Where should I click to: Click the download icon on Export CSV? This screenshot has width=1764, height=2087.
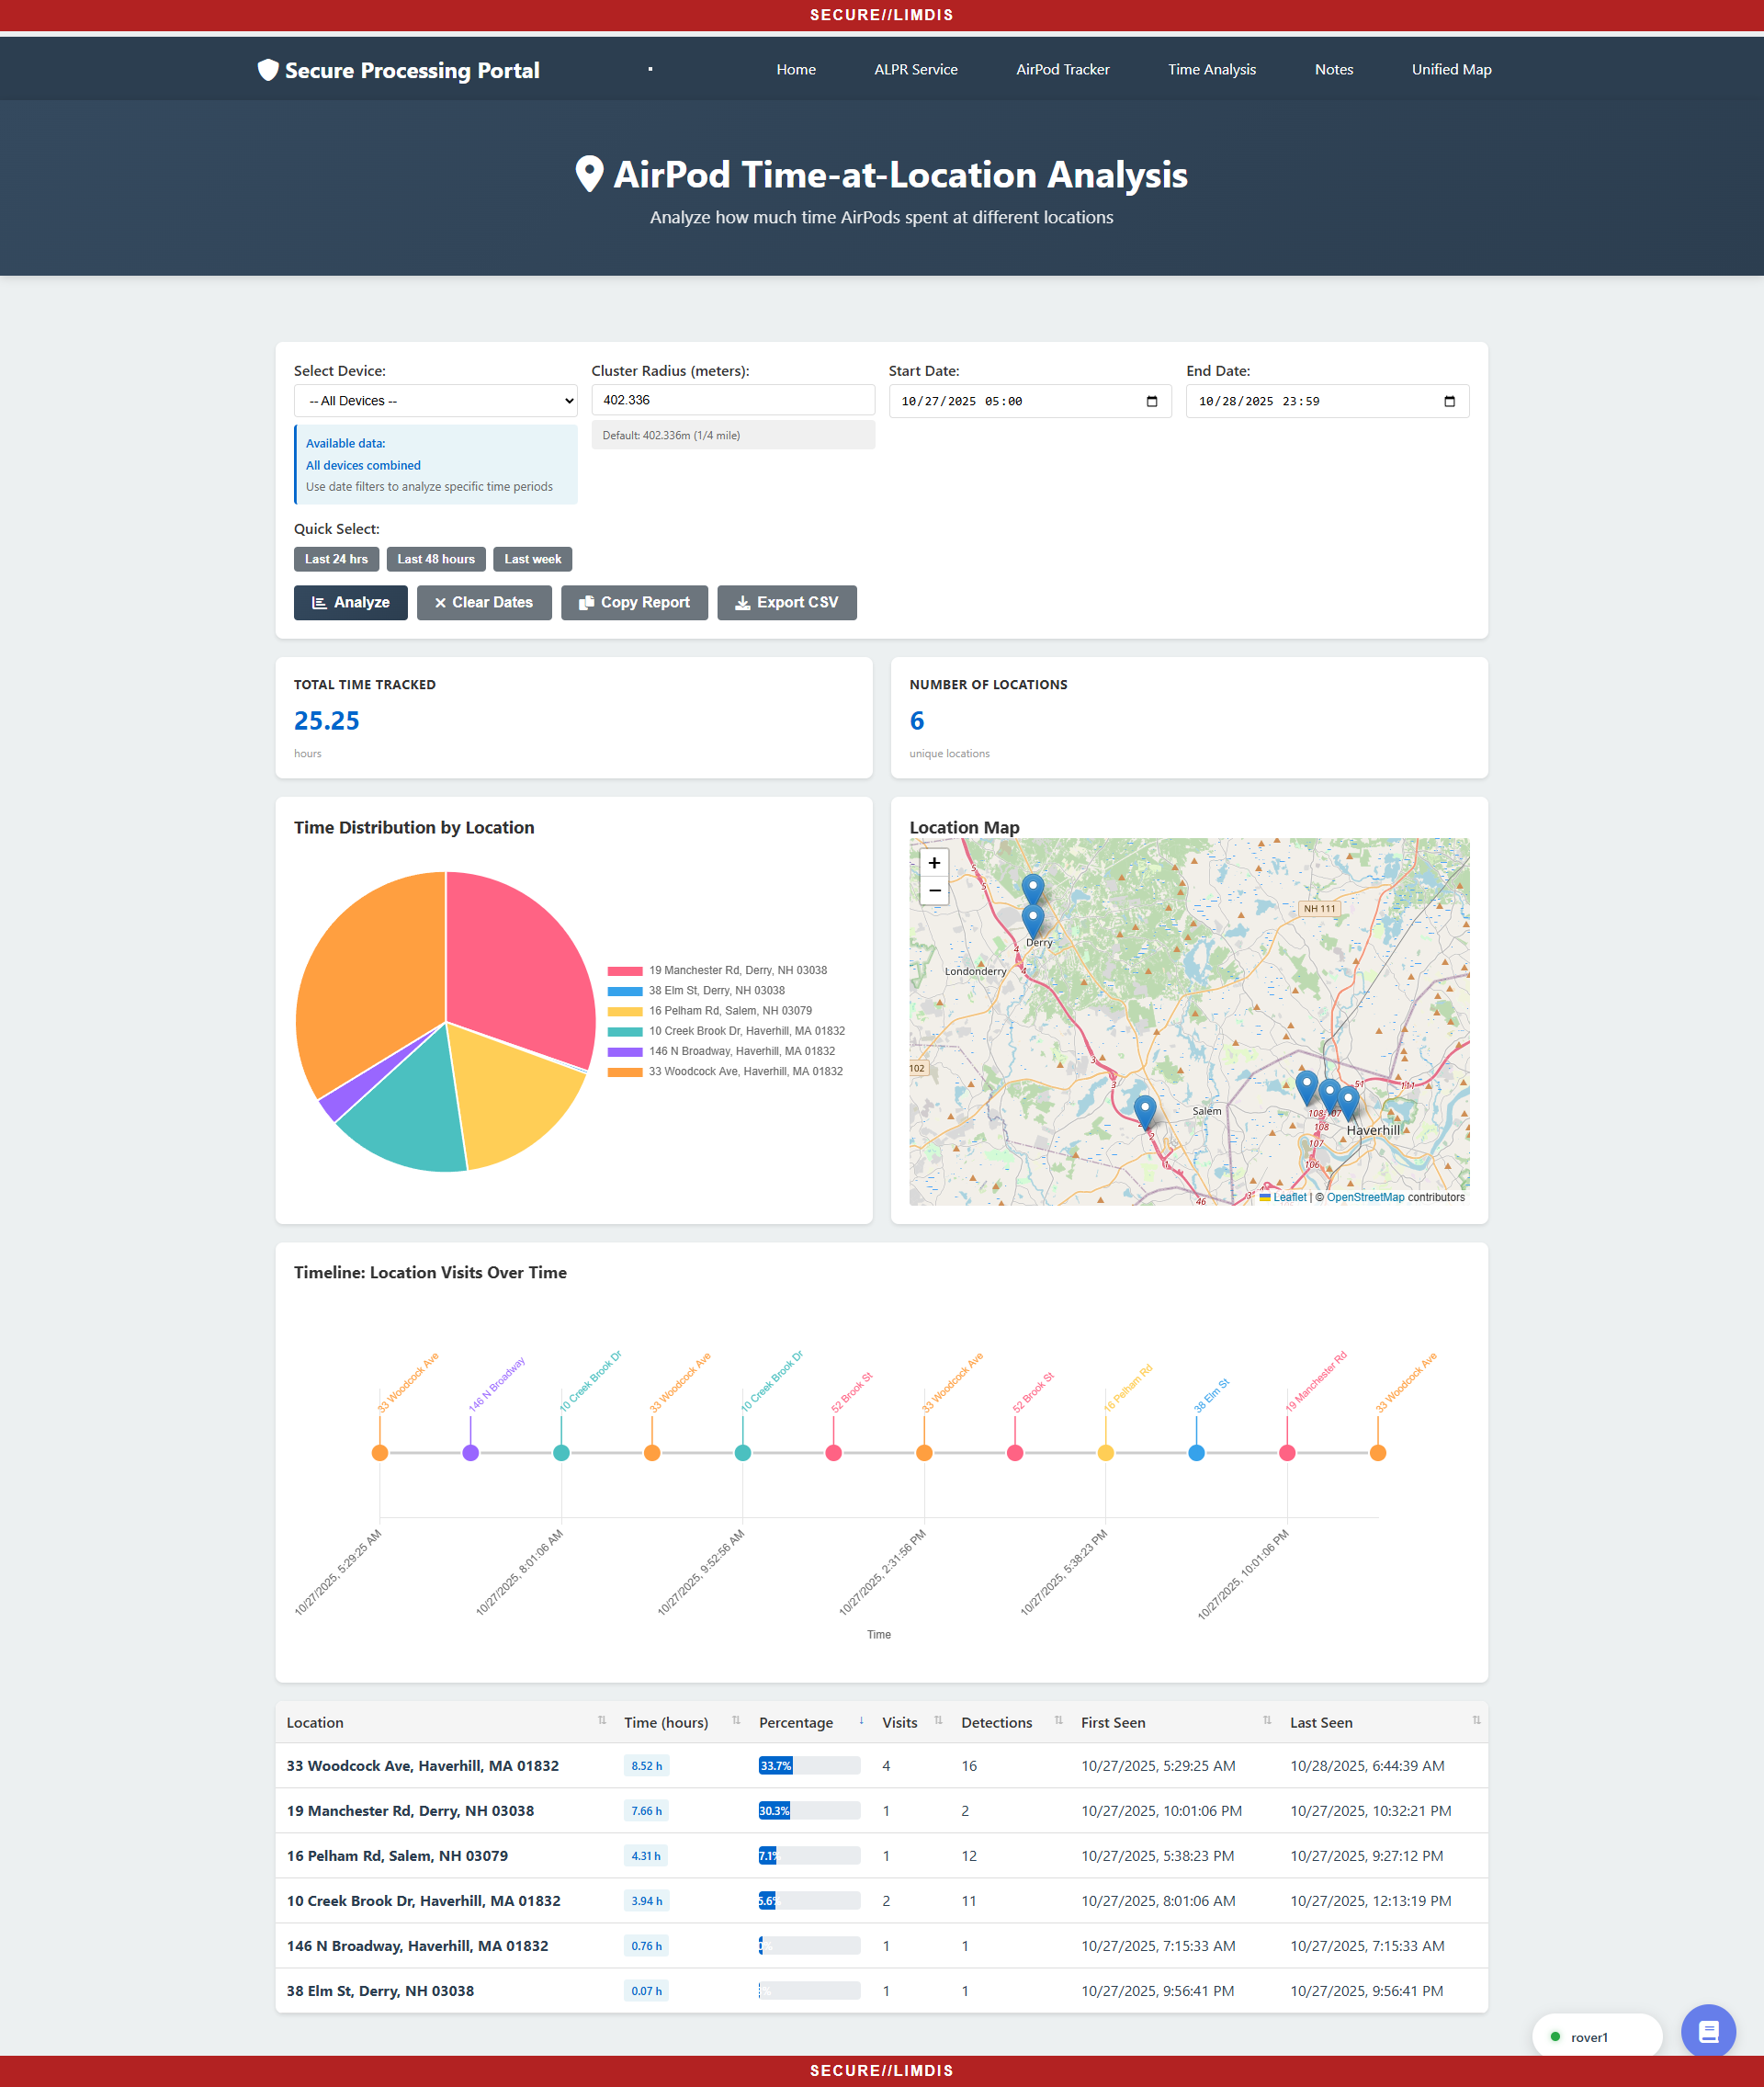point(742,602)
